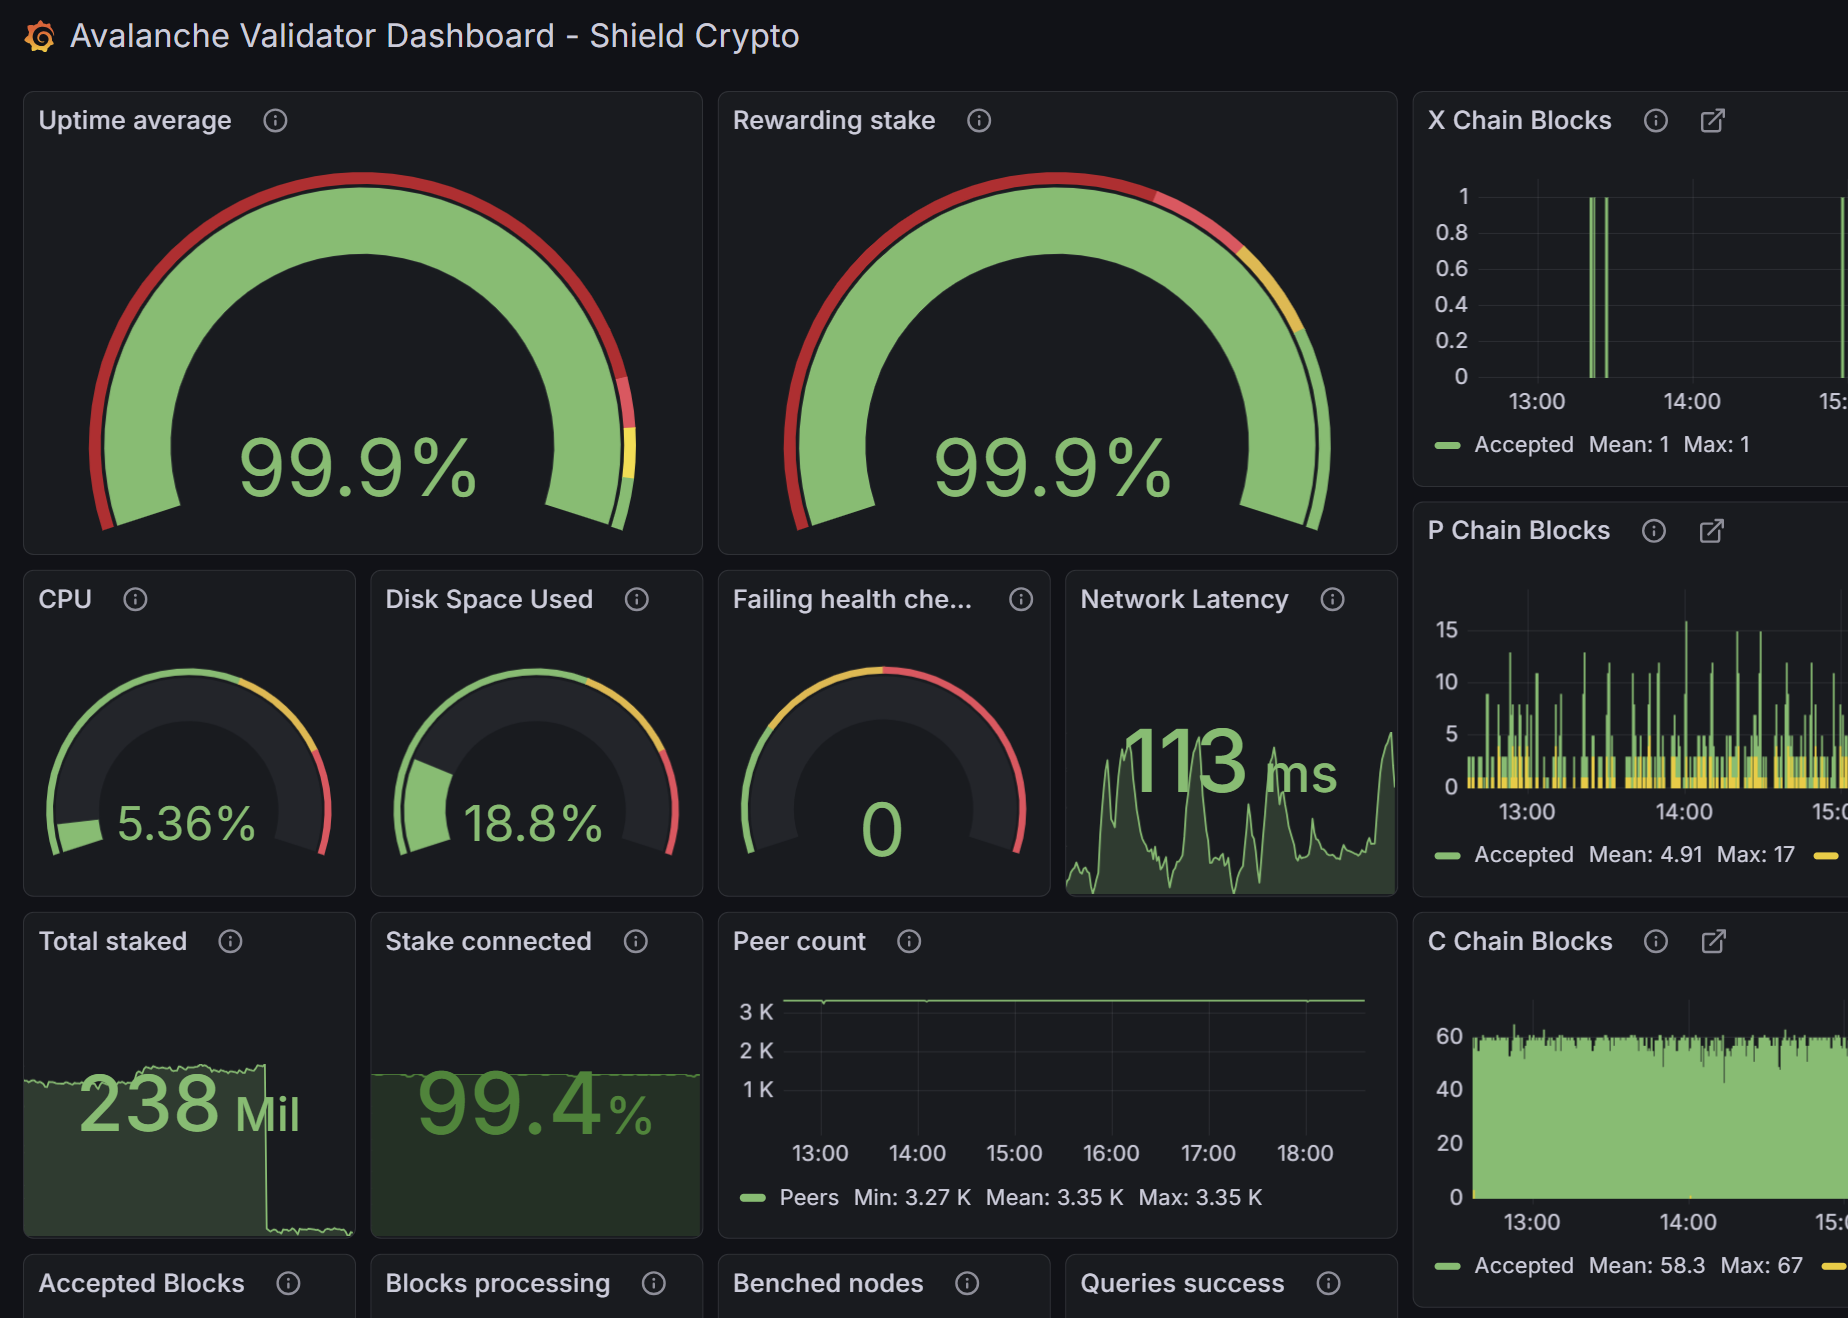
Task: Toggle the Peers series in Peer count legend
Action: tap(810, 1197)
